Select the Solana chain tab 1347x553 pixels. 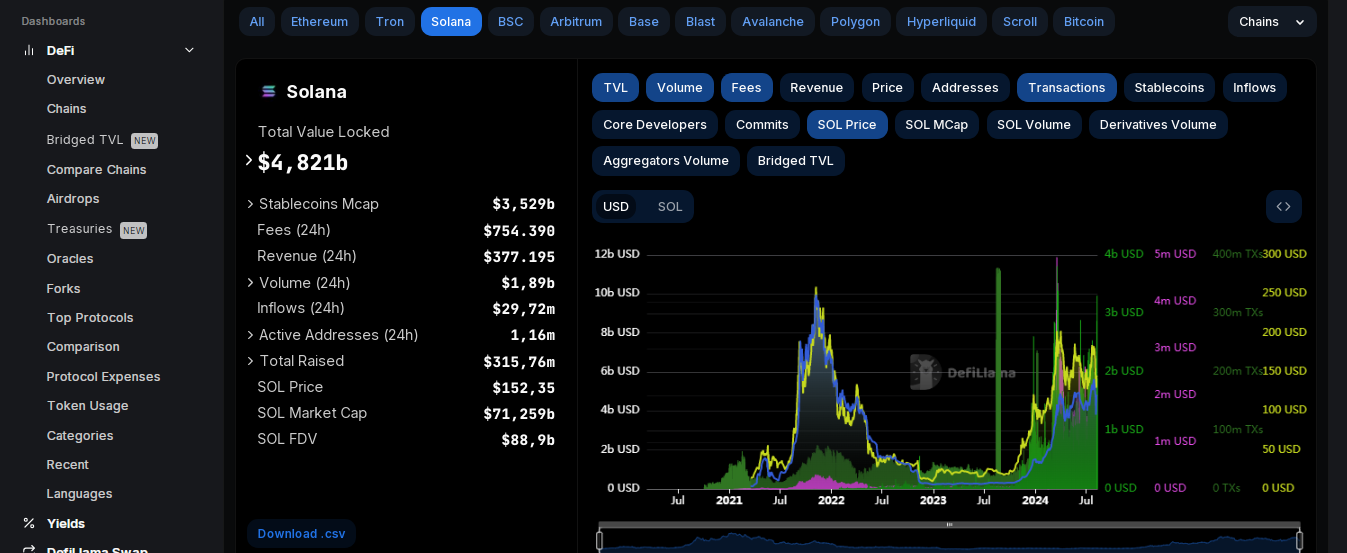click(451, 22)
